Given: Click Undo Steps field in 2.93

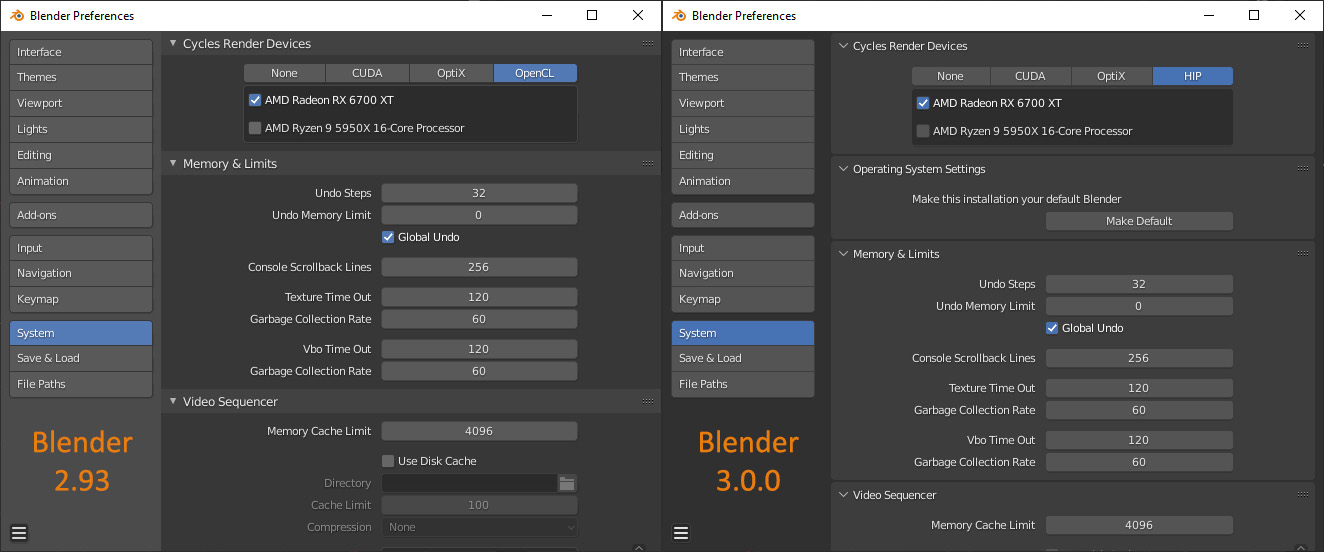Looking at the screenshot, I should [x=479, y=193].
